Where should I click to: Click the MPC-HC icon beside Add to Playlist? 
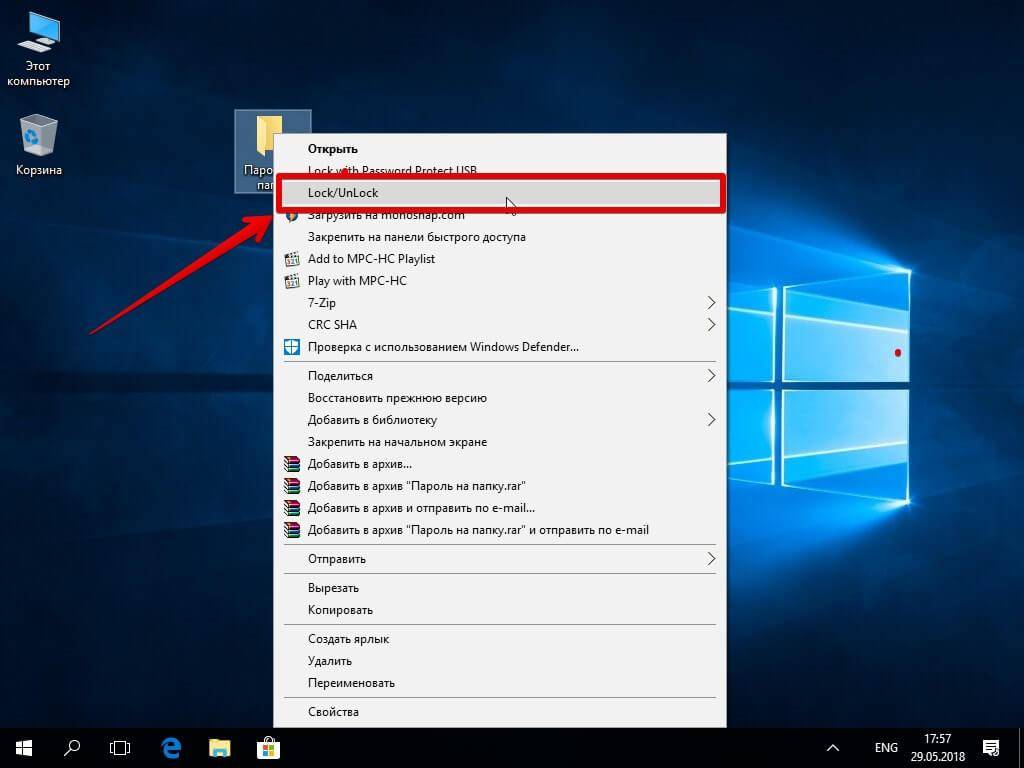point(292,259)
